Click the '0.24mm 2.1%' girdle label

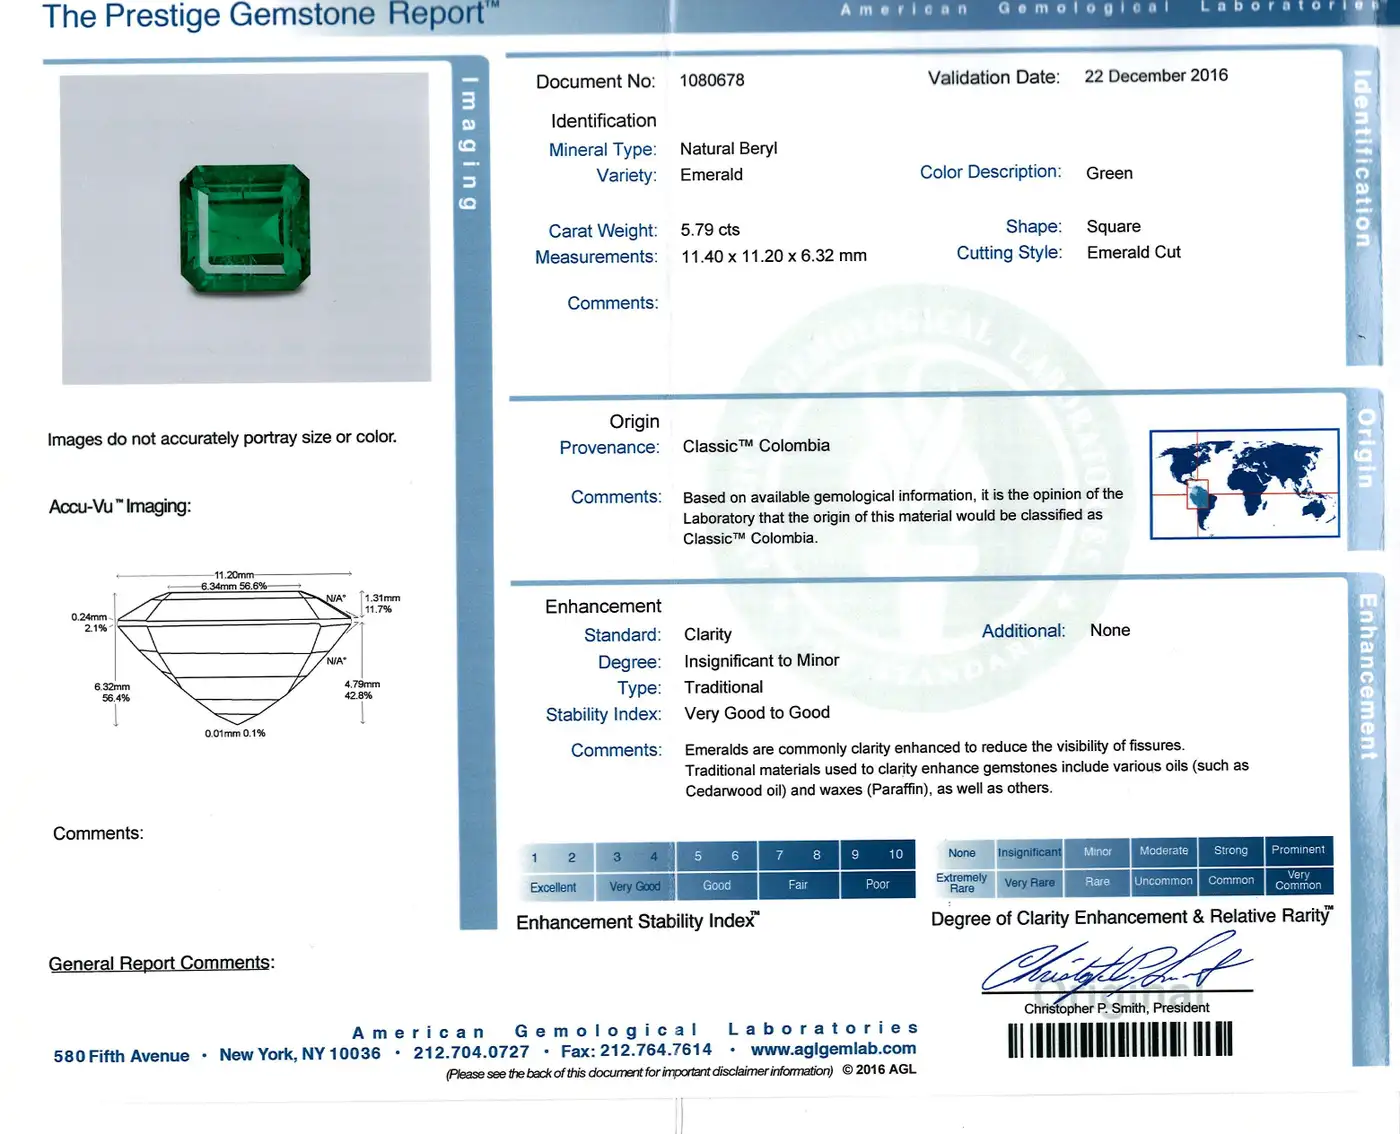coord(89,622)
